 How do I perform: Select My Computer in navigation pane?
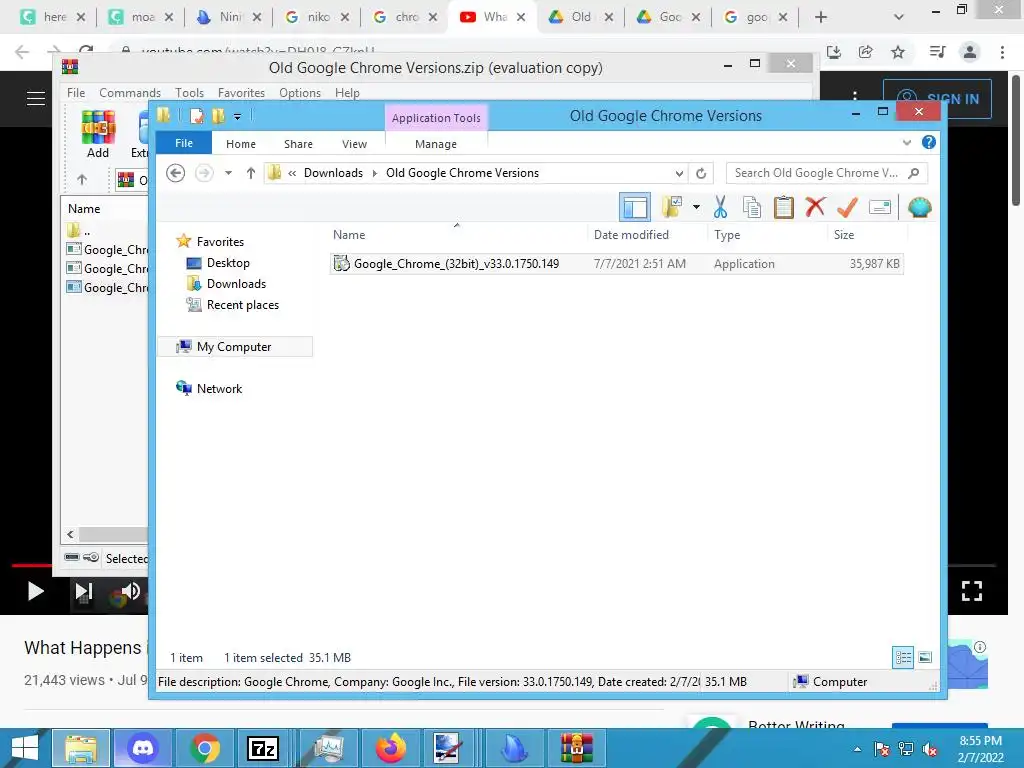[234, 347]
